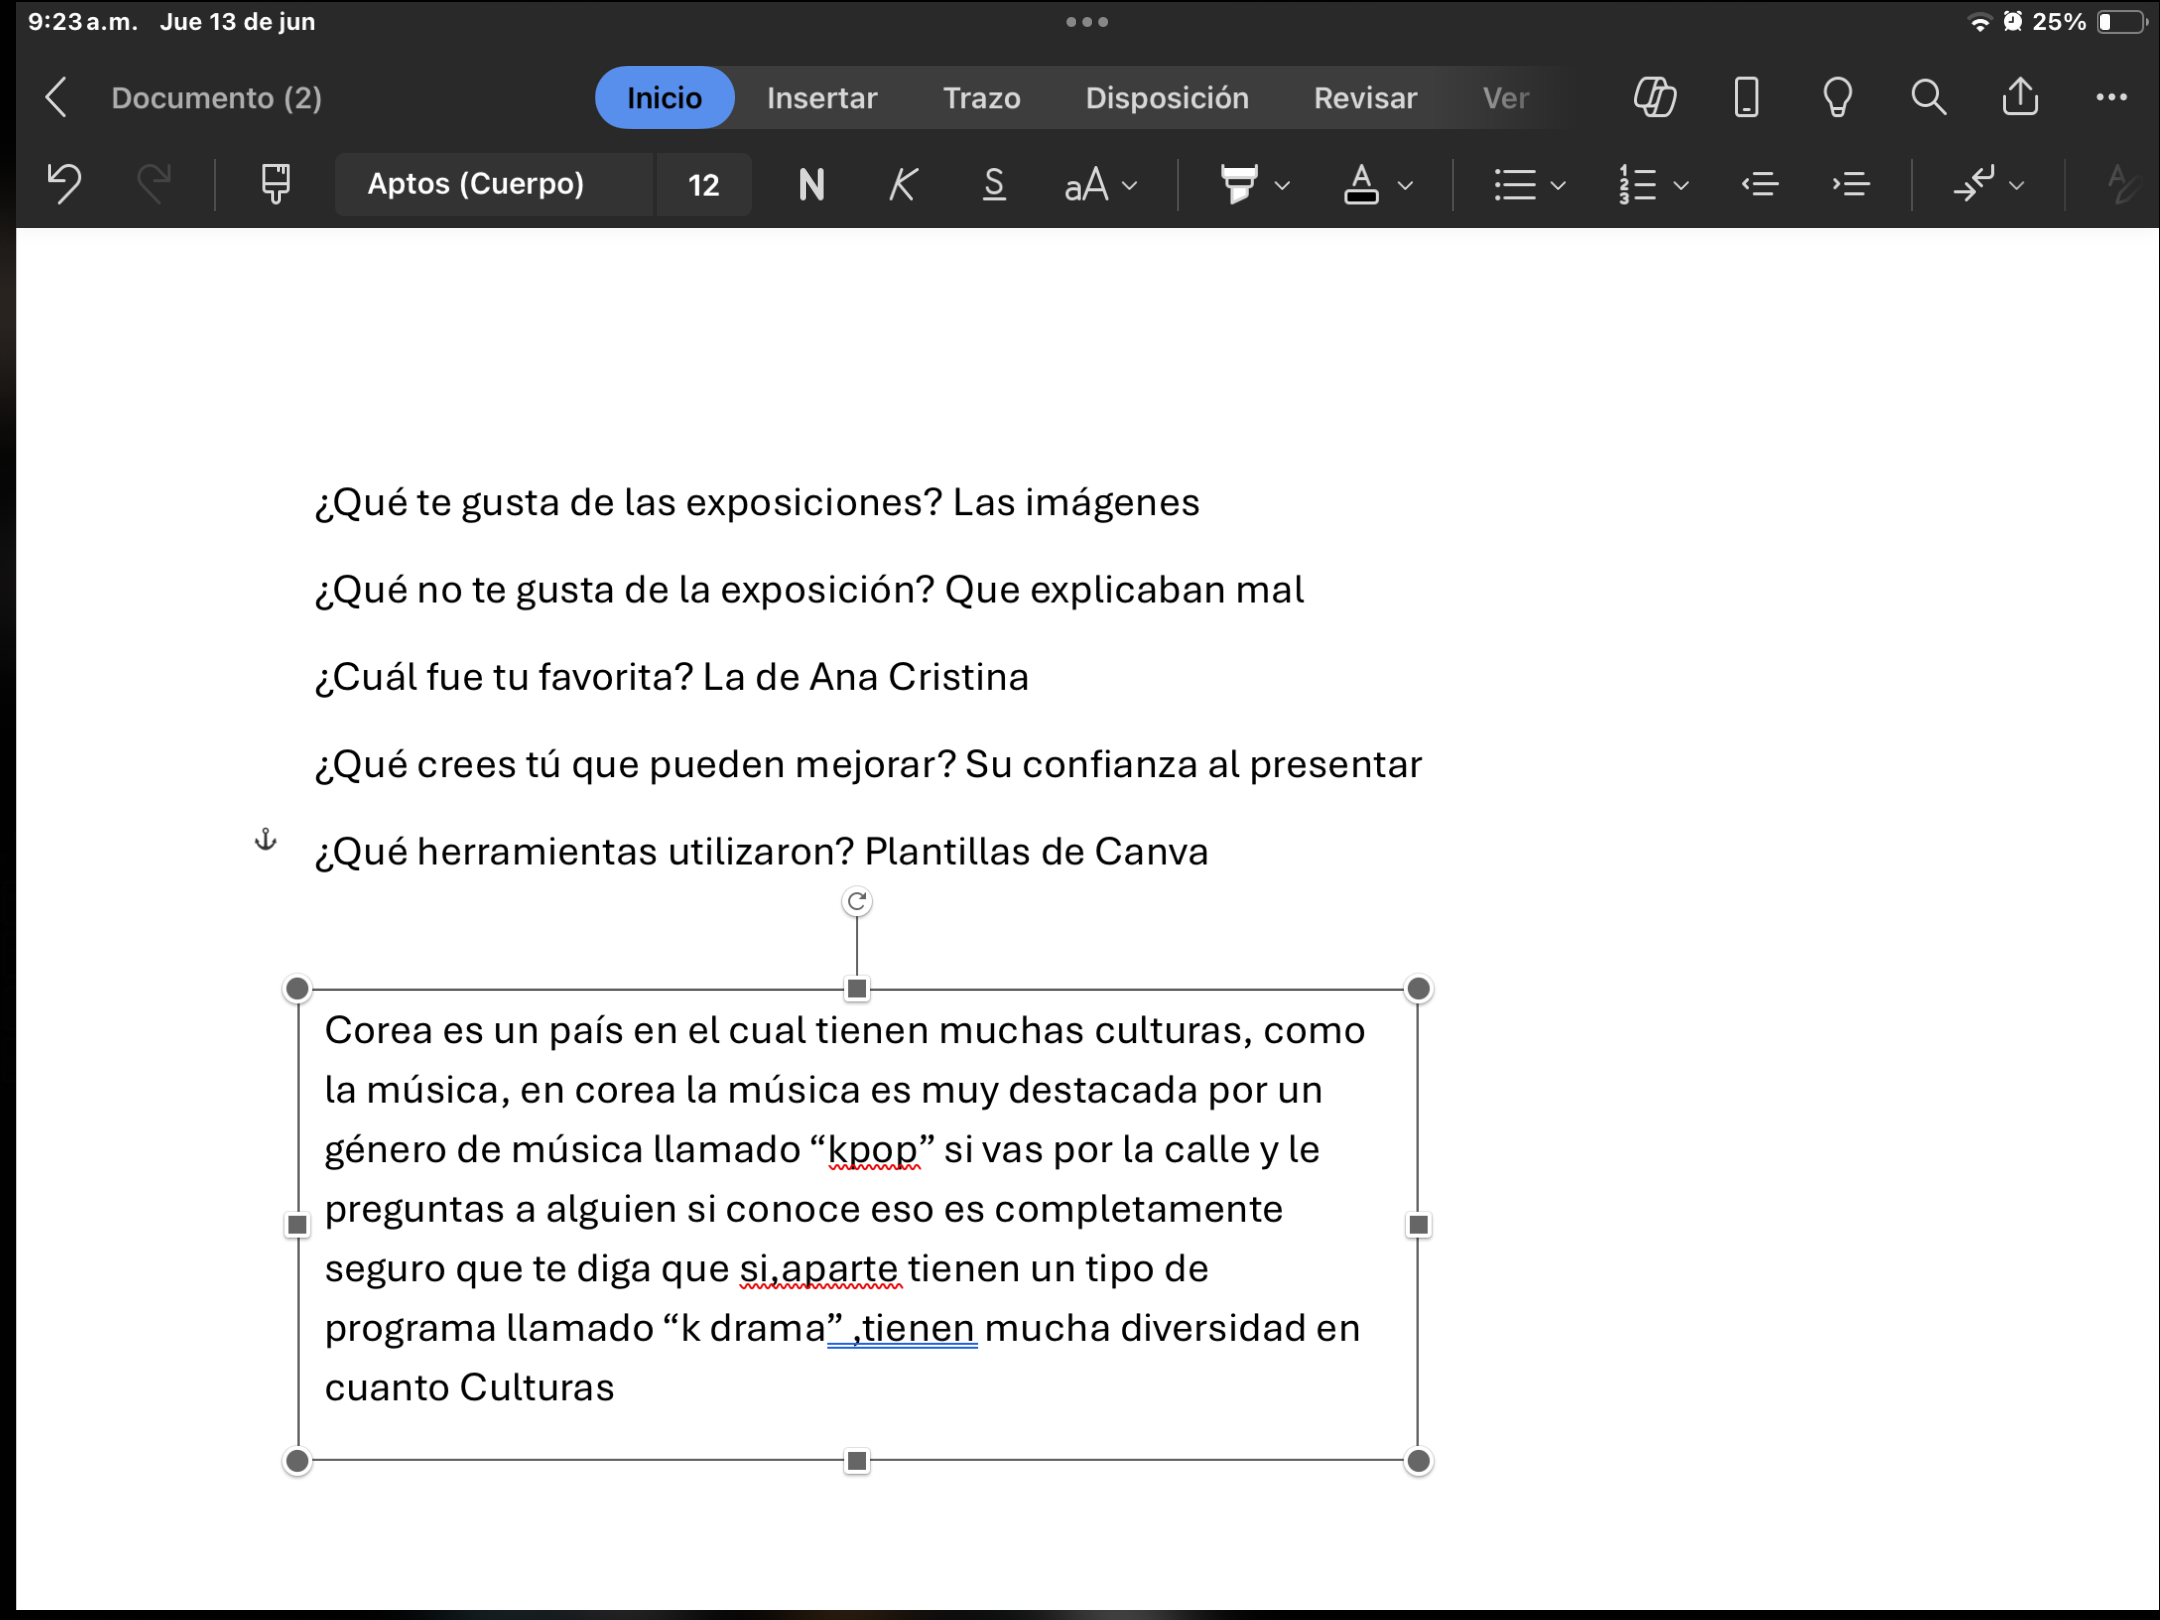Toggle underline S formatting
This screenshot has height=1620, width=2160.
(x=993, y=184)
